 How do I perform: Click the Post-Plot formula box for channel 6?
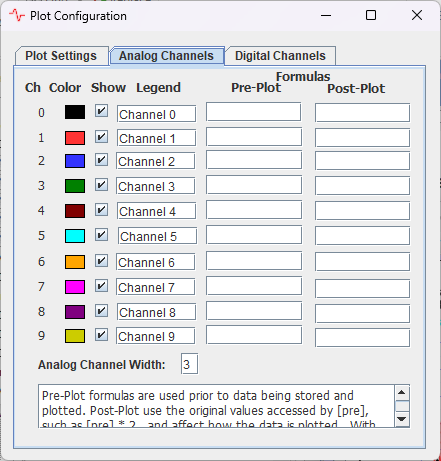[362, 262]
